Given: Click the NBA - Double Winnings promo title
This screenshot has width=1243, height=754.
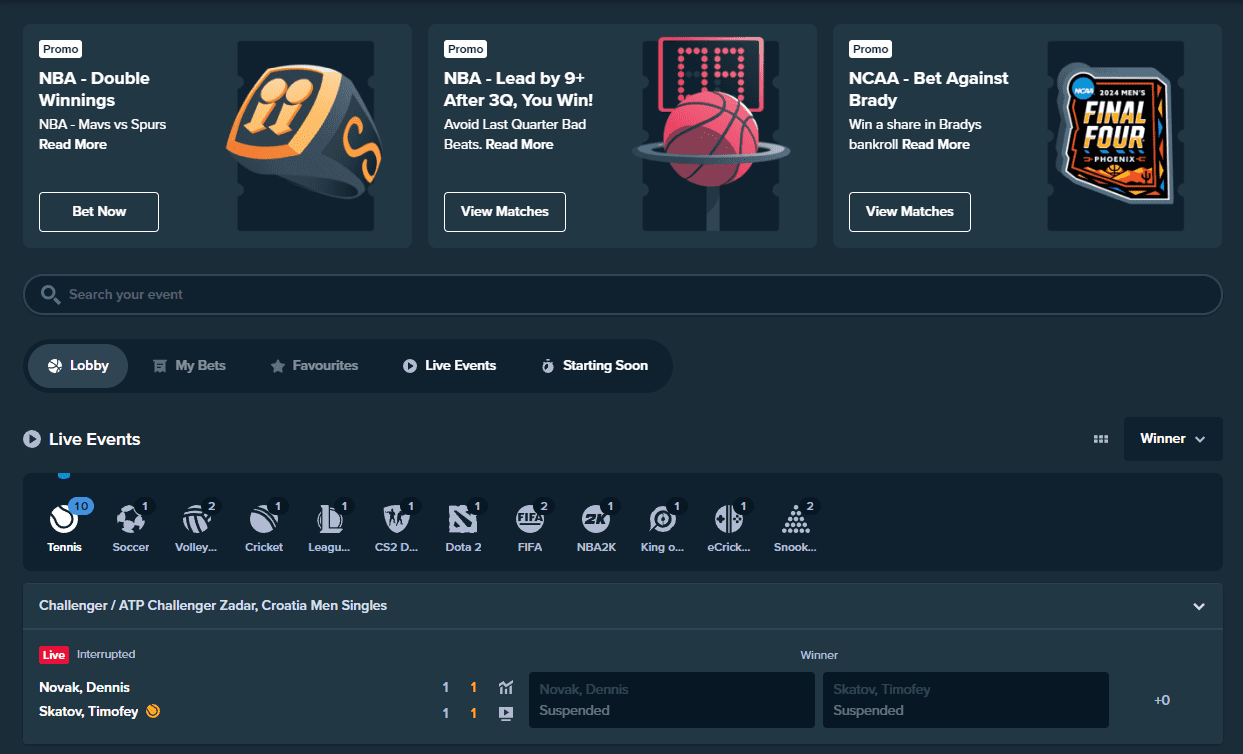Looking at the screenshot, I should [x=94, y=89].
